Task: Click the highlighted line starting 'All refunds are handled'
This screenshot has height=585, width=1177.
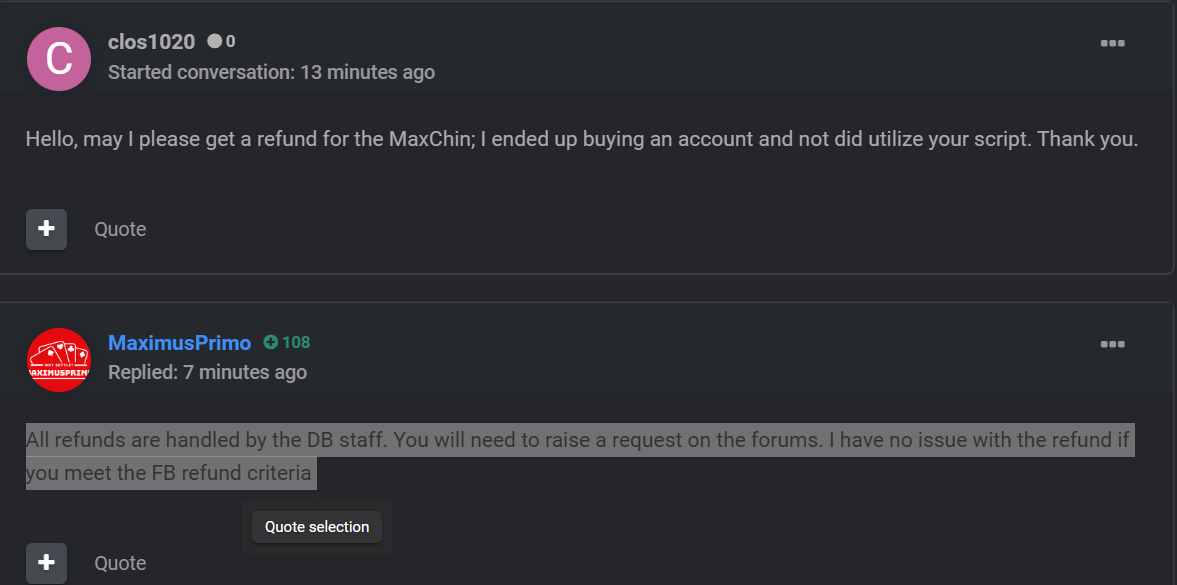Action: [579, 440]
